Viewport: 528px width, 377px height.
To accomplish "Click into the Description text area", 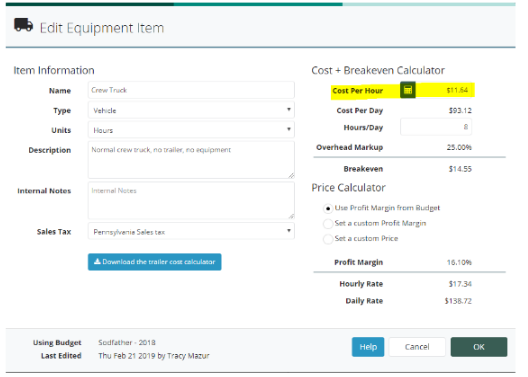I will click(x=191, y=160).
